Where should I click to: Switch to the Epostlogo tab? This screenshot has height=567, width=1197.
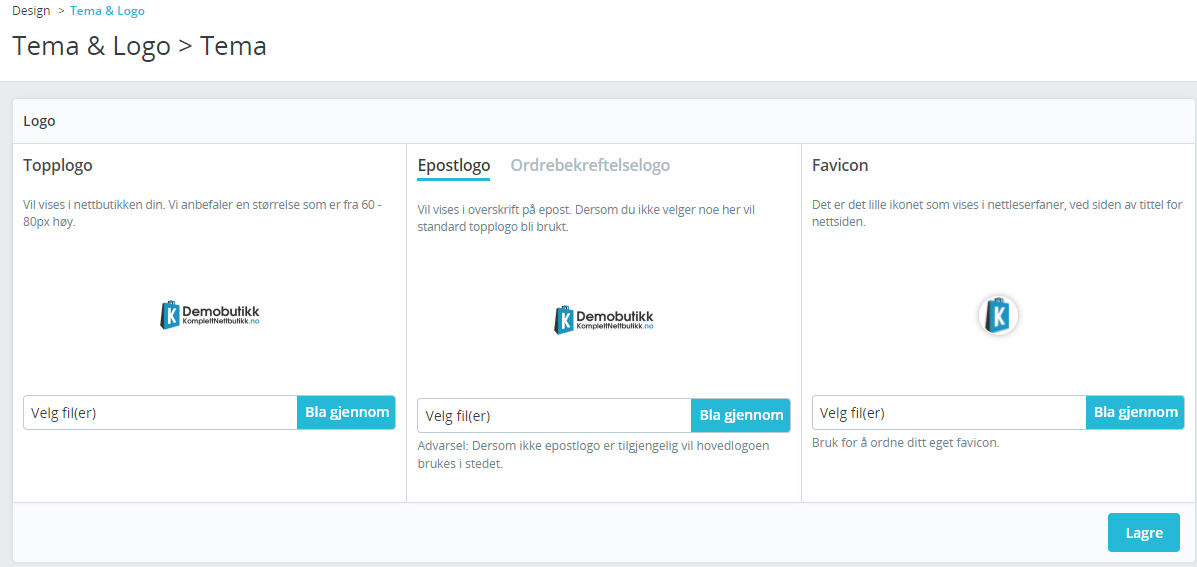click(453, 166)
